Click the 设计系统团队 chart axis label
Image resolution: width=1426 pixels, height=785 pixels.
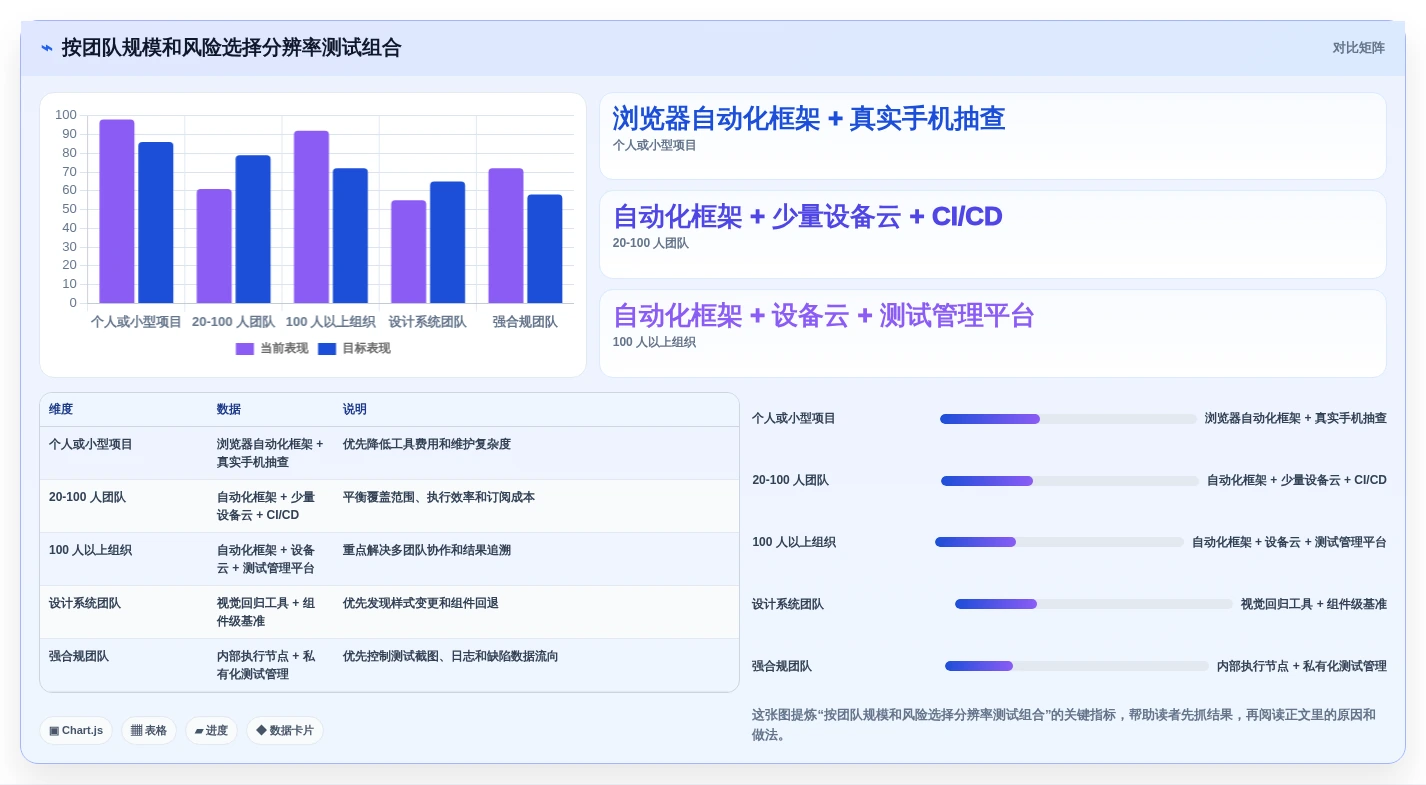point(428,322)
